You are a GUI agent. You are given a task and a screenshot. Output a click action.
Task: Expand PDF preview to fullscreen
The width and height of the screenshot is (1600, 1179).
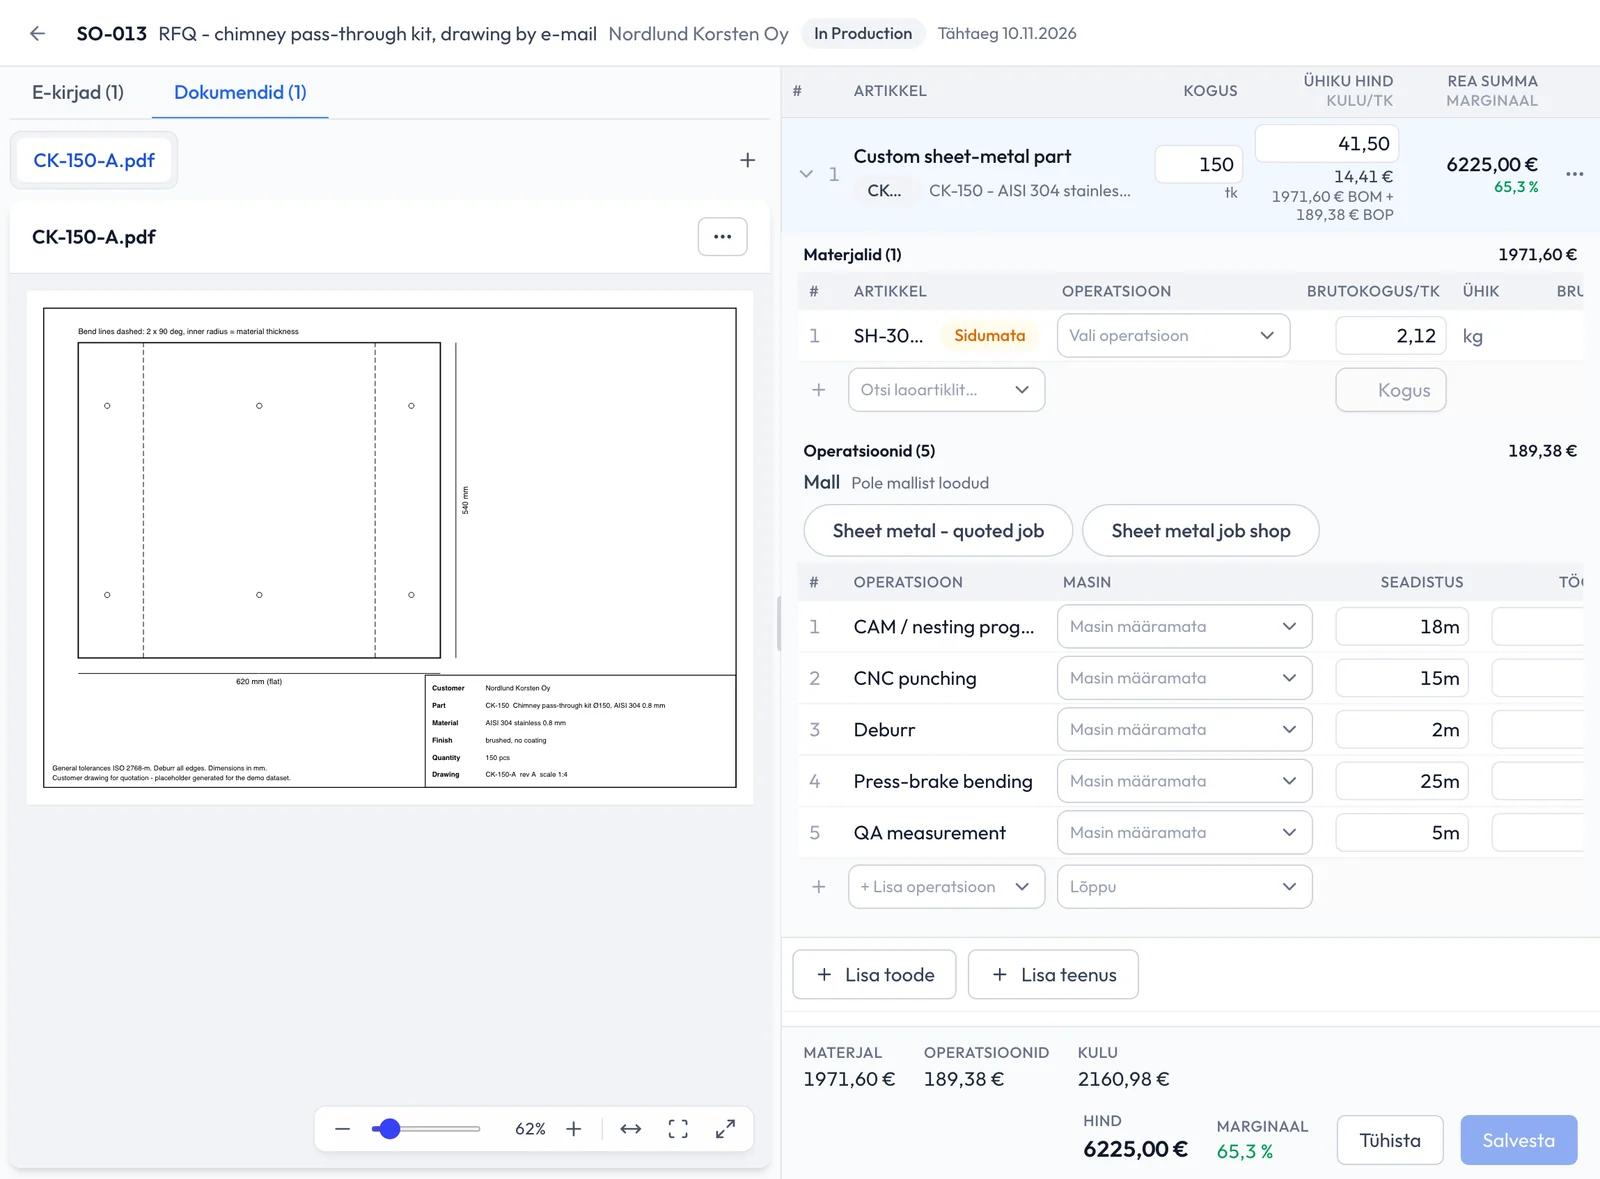click(726, 1129)
